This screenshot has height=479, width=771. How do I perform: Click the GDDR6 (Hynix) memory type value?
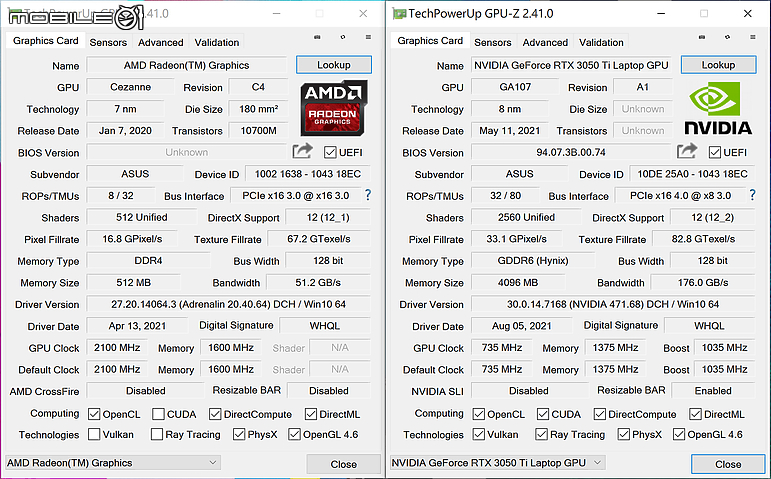click(533, 261)
